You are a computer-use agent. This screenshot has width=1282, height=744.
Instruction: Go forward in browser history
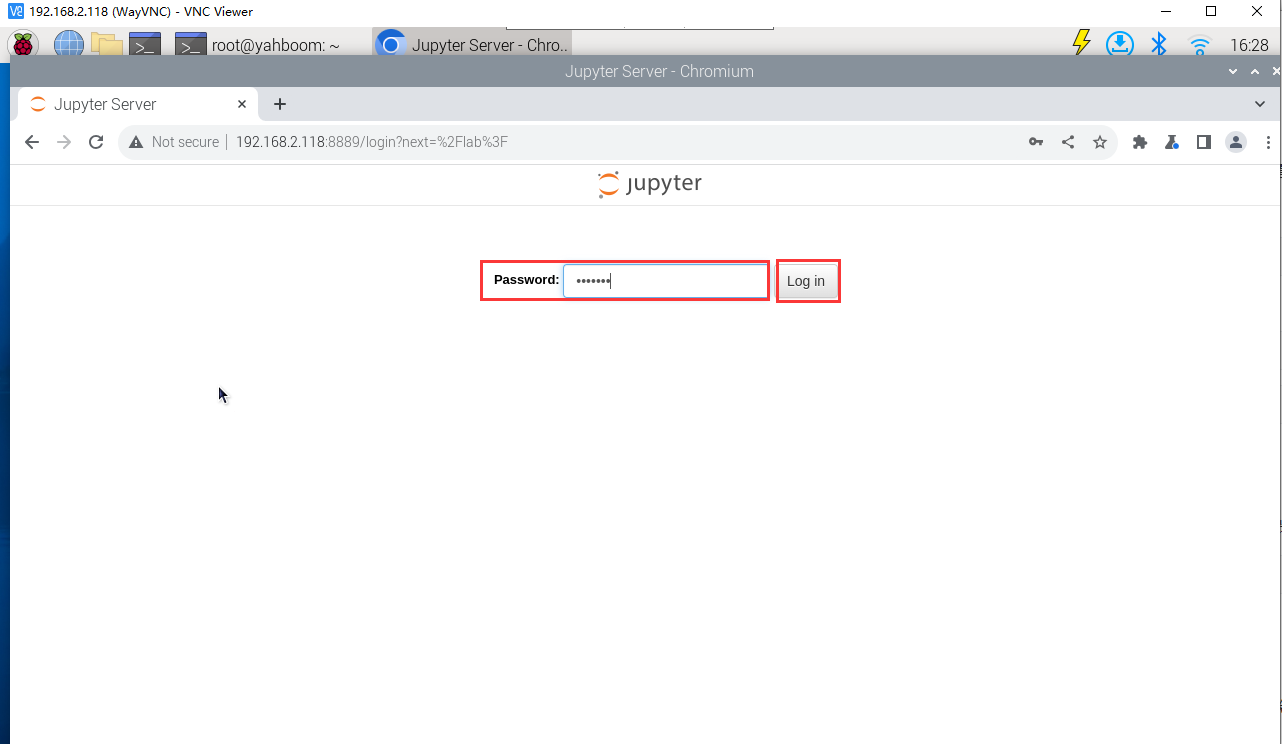click(x=64, y=142)
